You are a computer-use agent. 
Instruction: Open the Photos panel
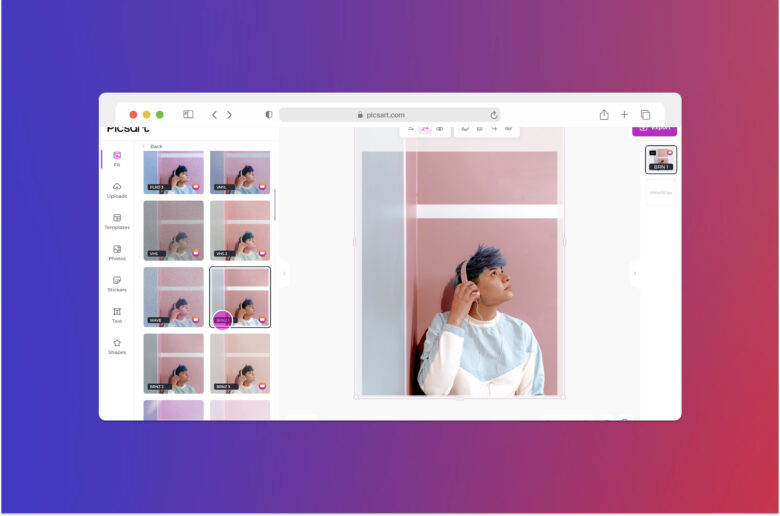[117, 253]
